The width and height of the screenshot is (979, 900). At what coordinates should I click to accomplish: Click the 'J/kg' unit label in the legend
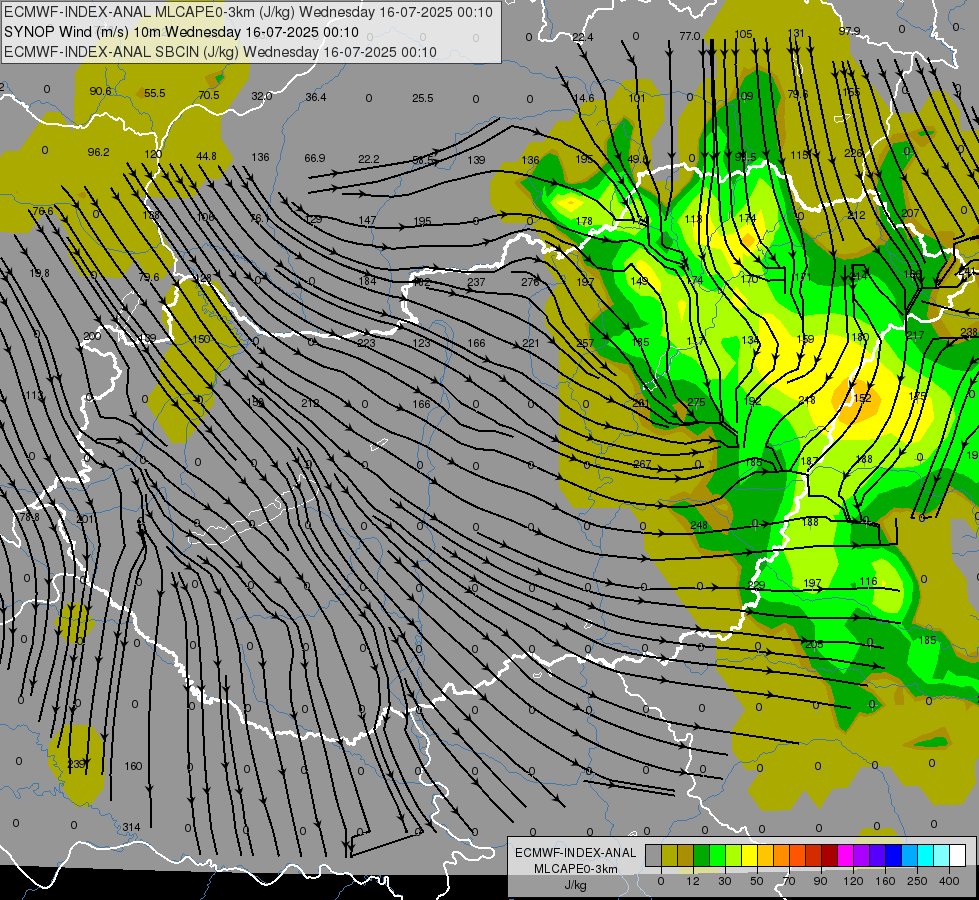[576, 885]
